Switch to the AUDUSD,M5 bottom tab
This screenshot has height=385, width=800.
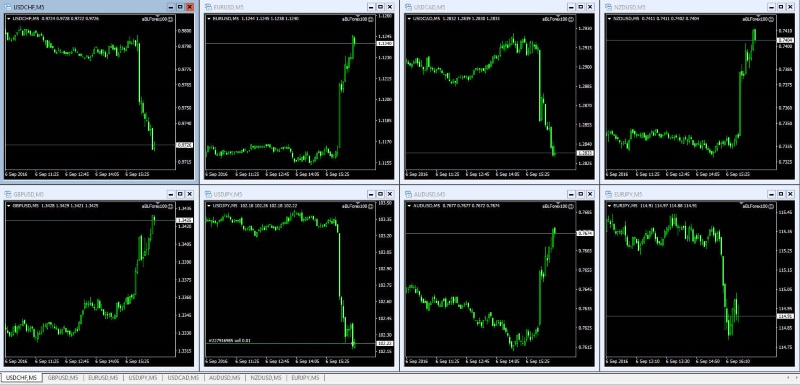coord(224,378)
